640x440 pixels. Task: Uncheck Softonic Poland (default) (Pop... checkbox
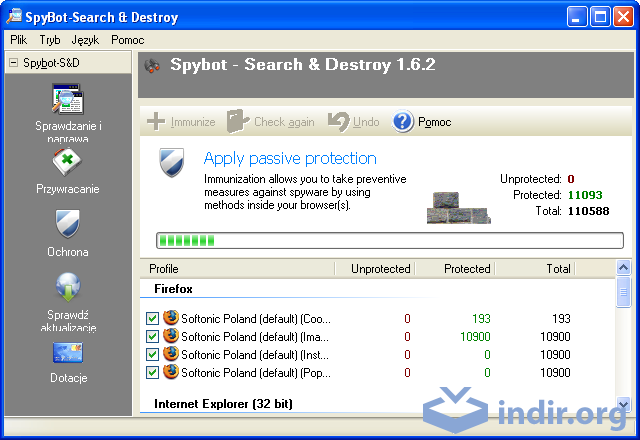click(152, 372)
